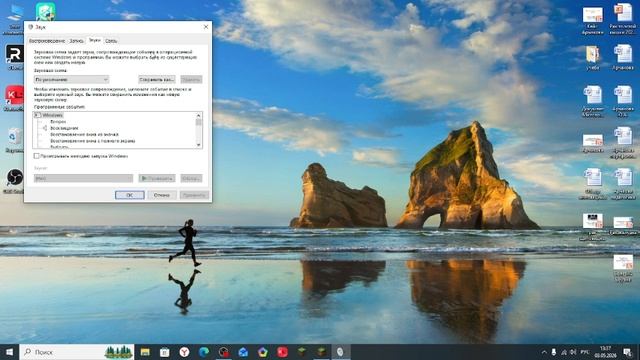Screen dimensions: 640x360
Task: Click the OK button in the Sound dialog
Action: (x=129, y=195)
